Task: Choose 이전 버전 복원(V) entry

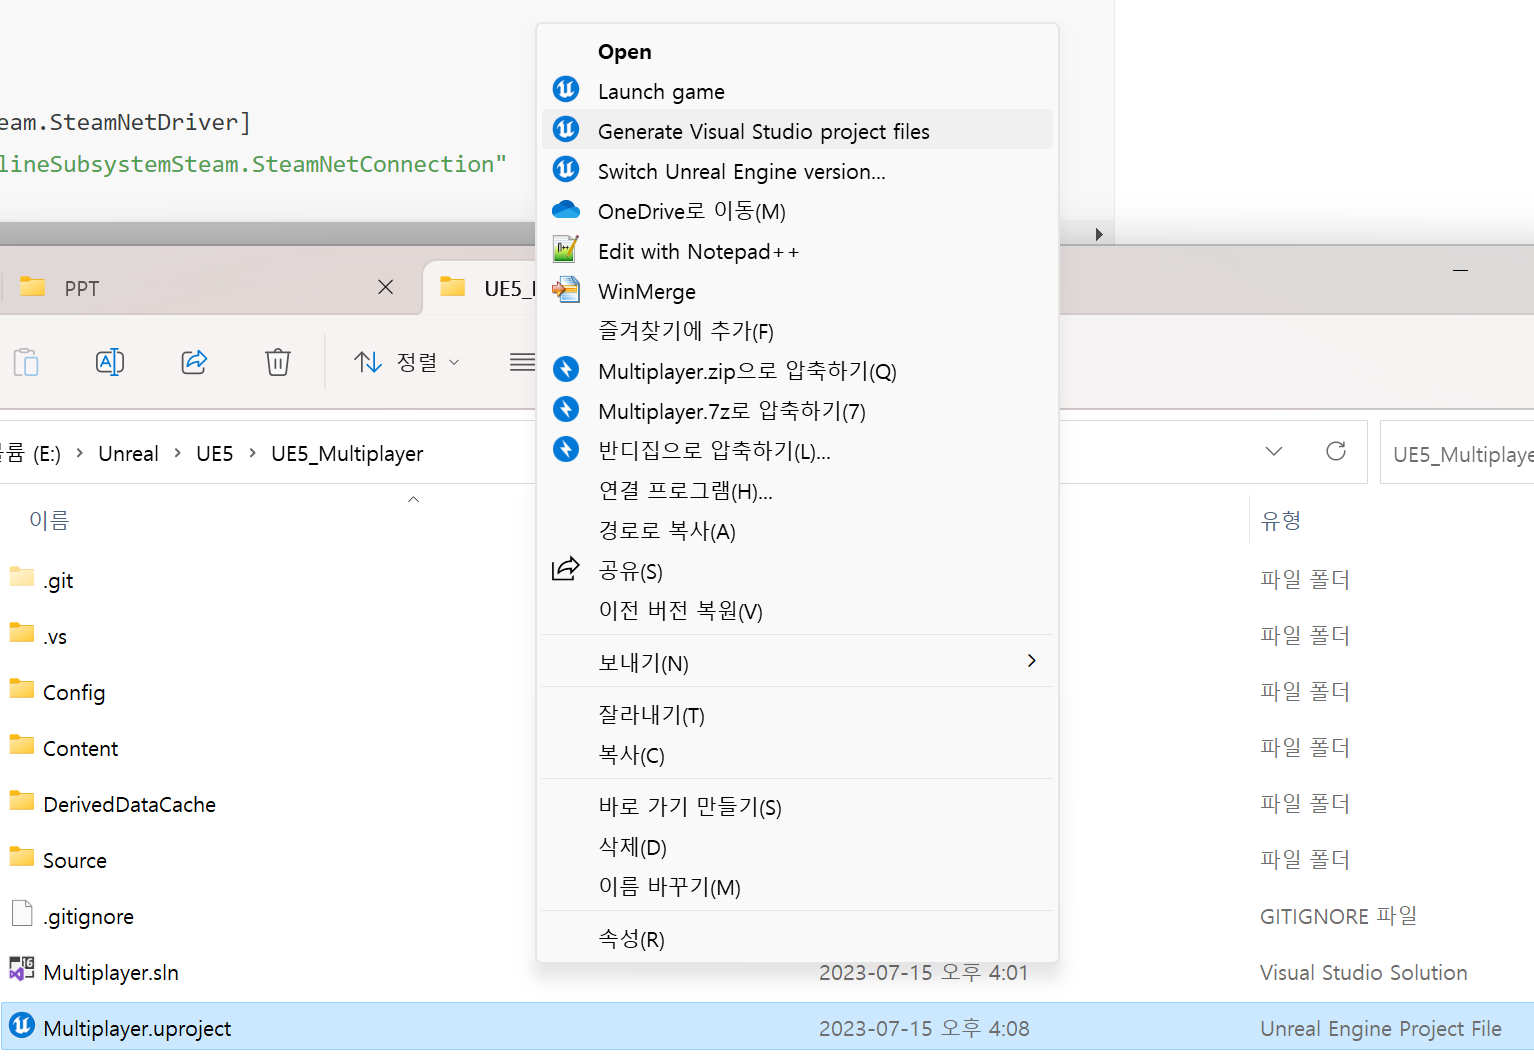Action: pos(797,611)
